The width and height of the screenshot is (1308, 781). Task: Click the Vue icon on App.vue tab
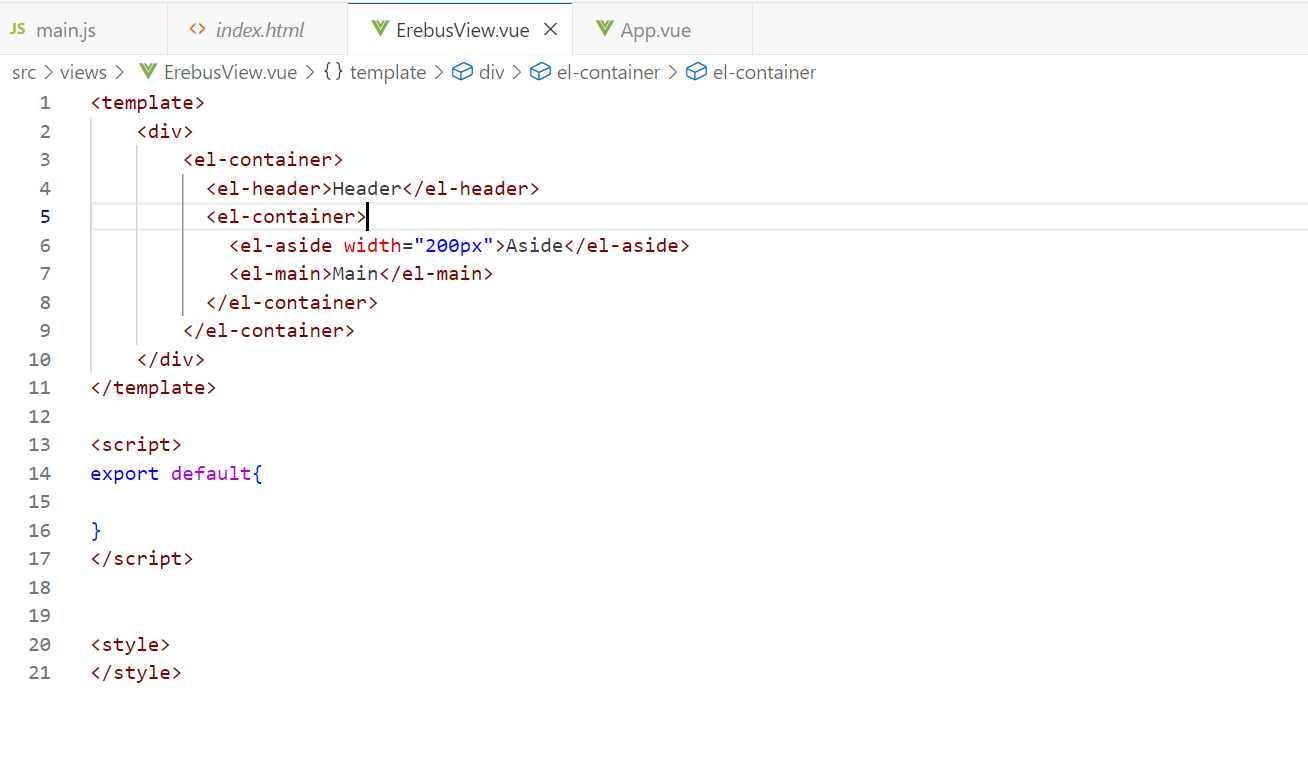[604, 29]
